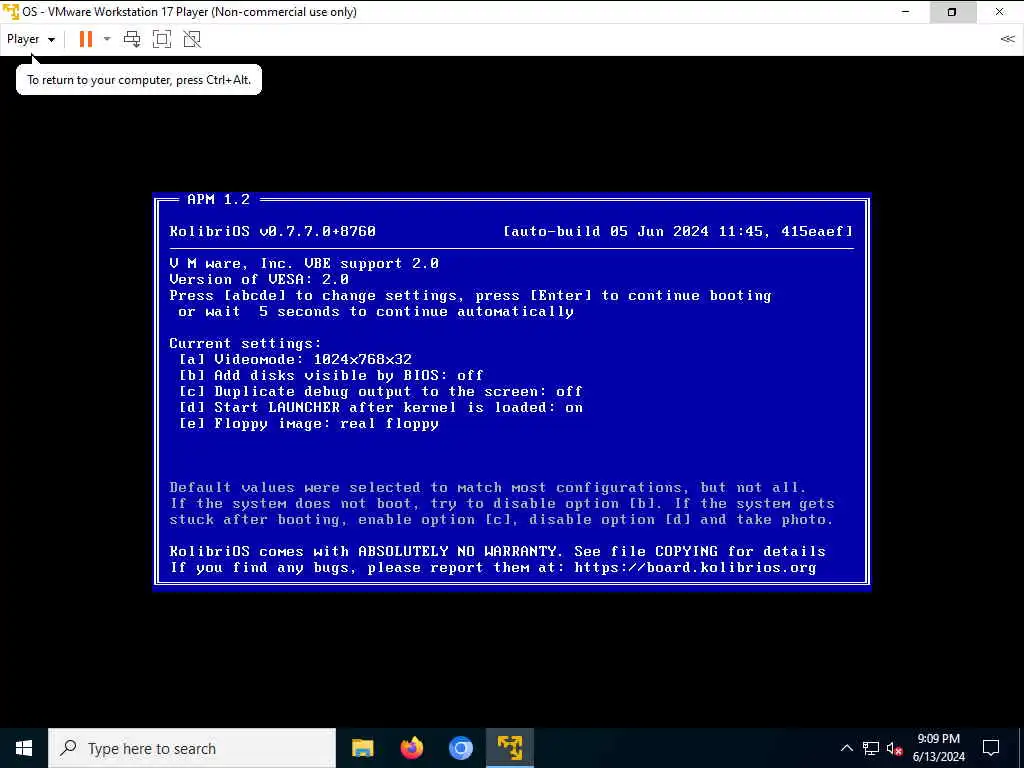Toggle Unity mode icon

(x=192, y=39)
